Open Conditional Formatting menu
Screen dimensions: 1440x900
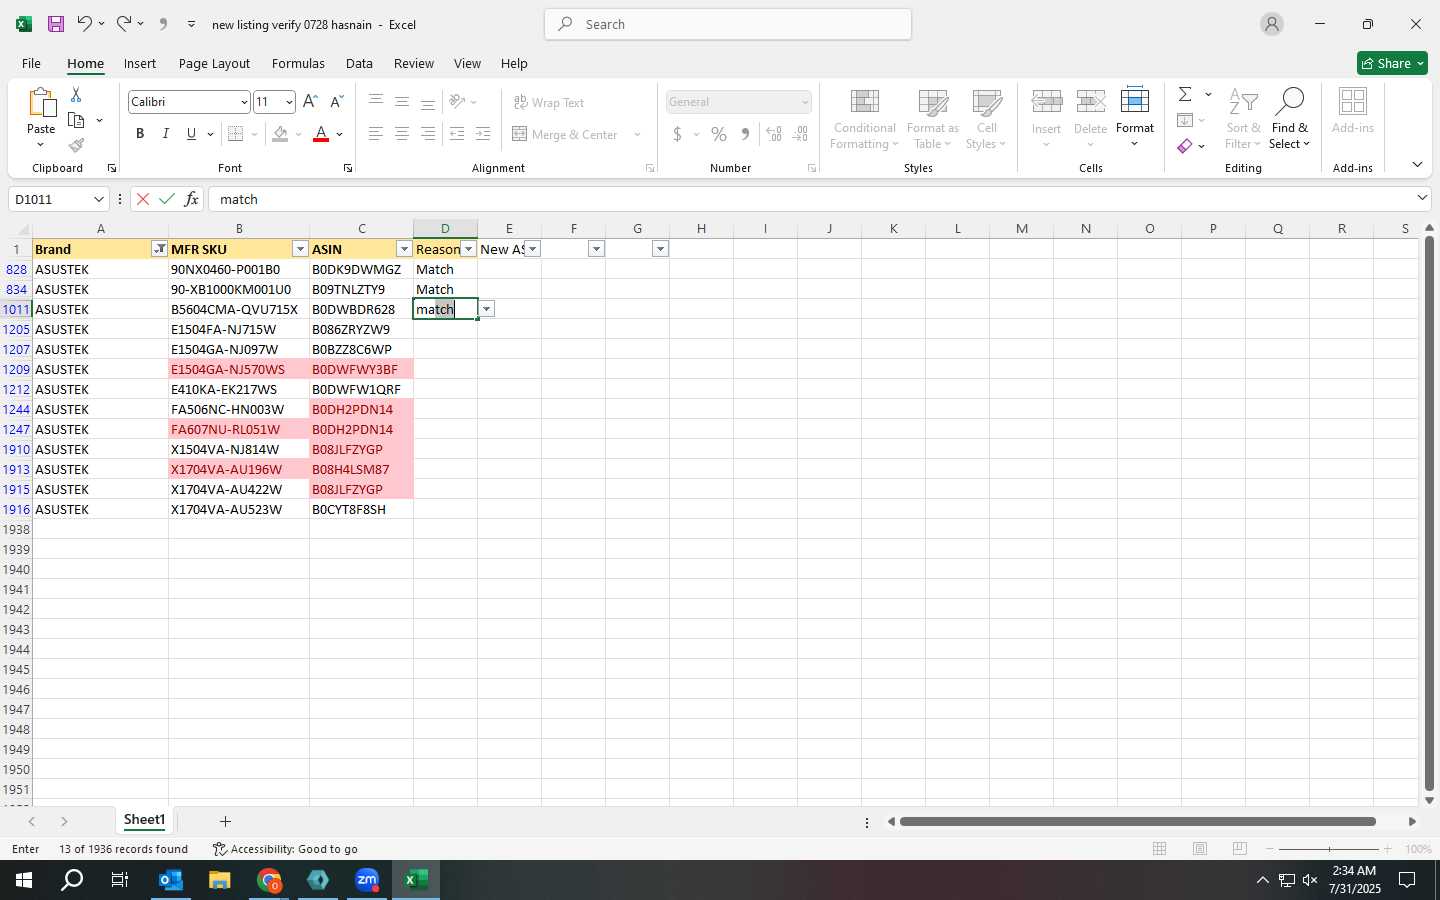[864, 119]
